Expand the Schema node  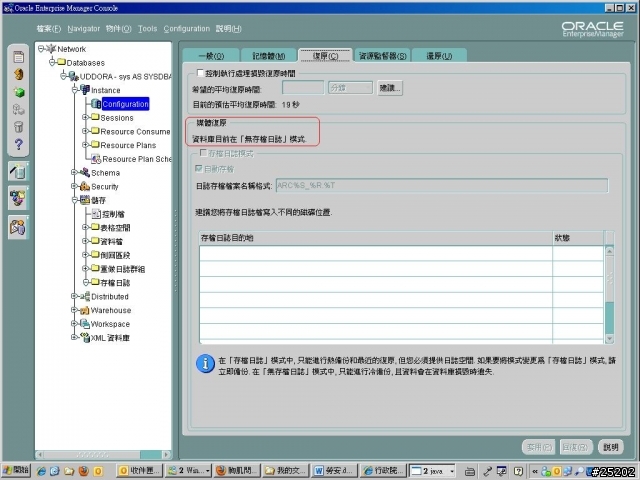click(x=74, y=173)
